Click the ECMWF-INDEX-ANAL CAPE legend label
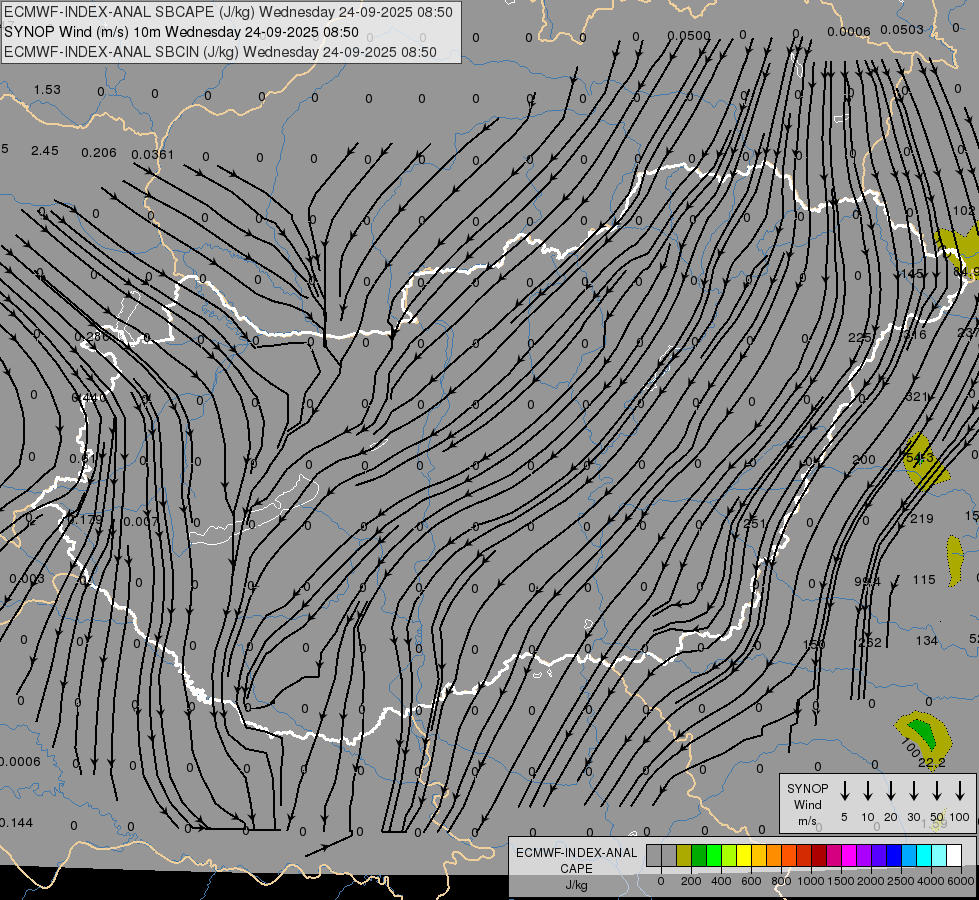The width and height of the screenshot is (979, 900). click(x=576, y=860)
